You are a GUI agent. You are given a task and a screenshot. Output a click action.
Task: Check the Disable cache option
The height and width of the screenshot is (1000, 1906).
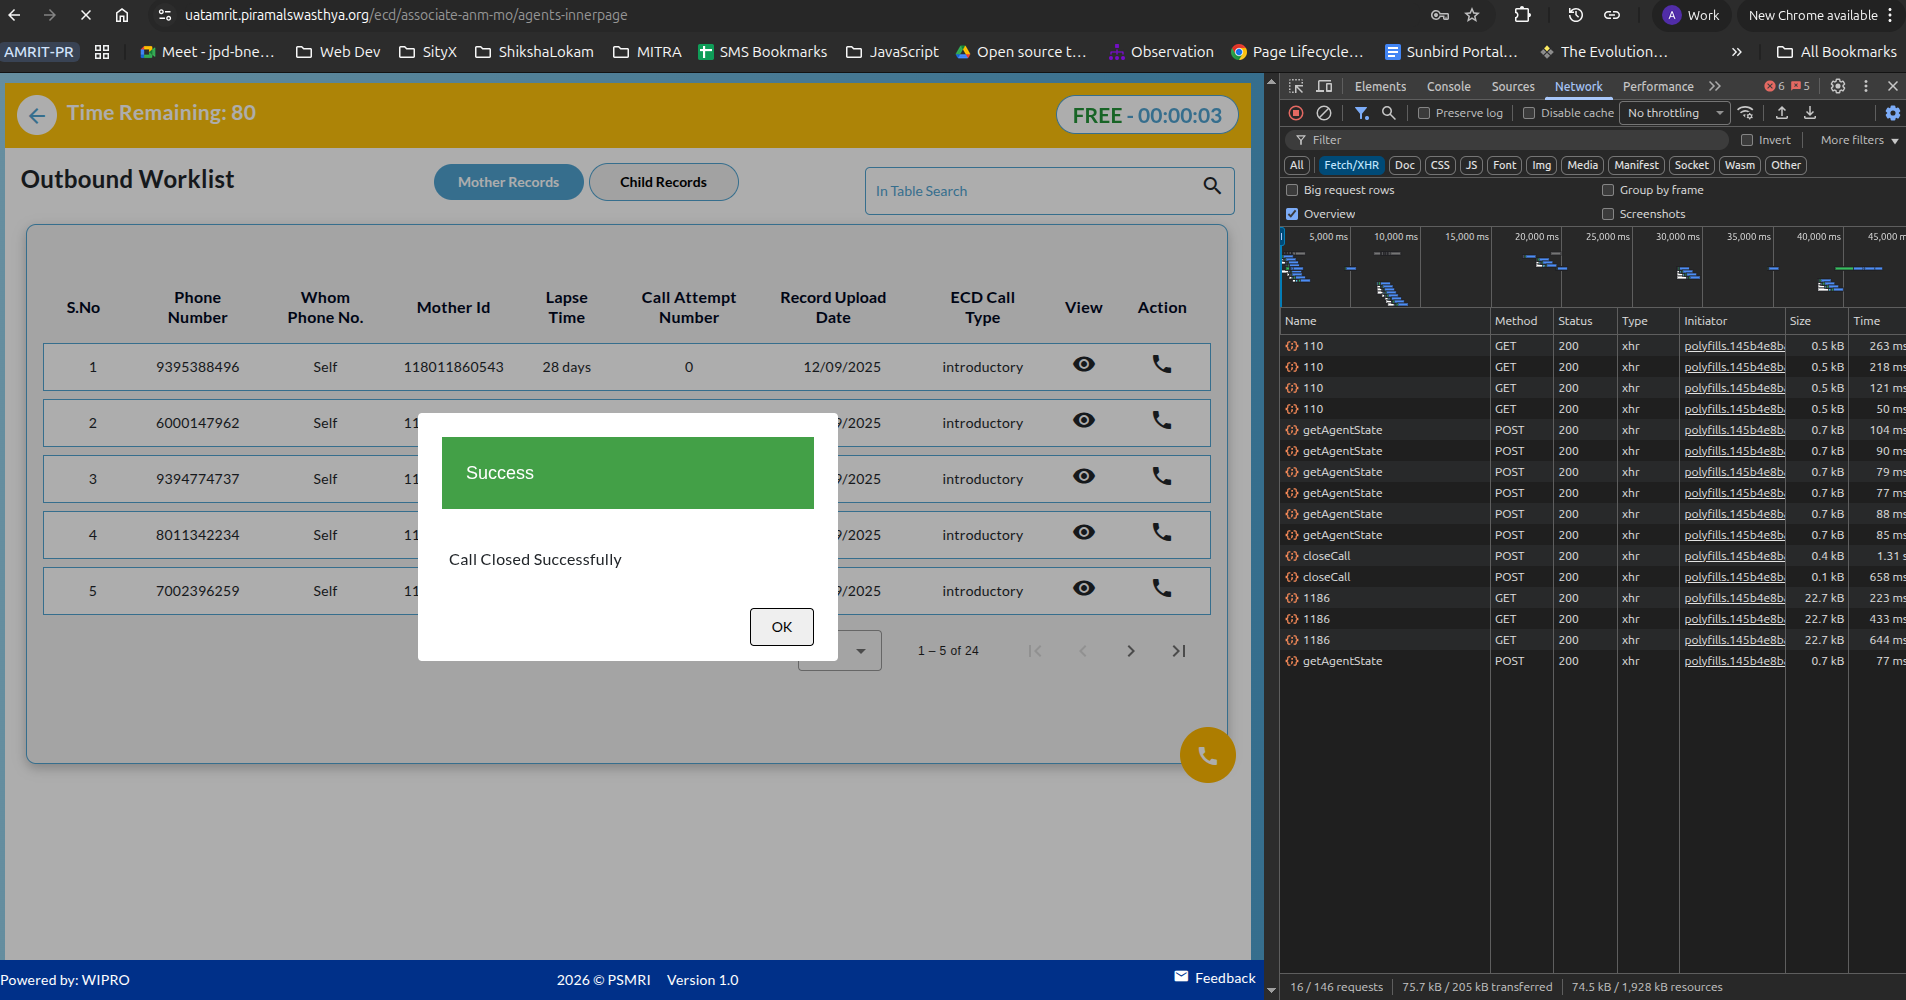click(1529, 113)
